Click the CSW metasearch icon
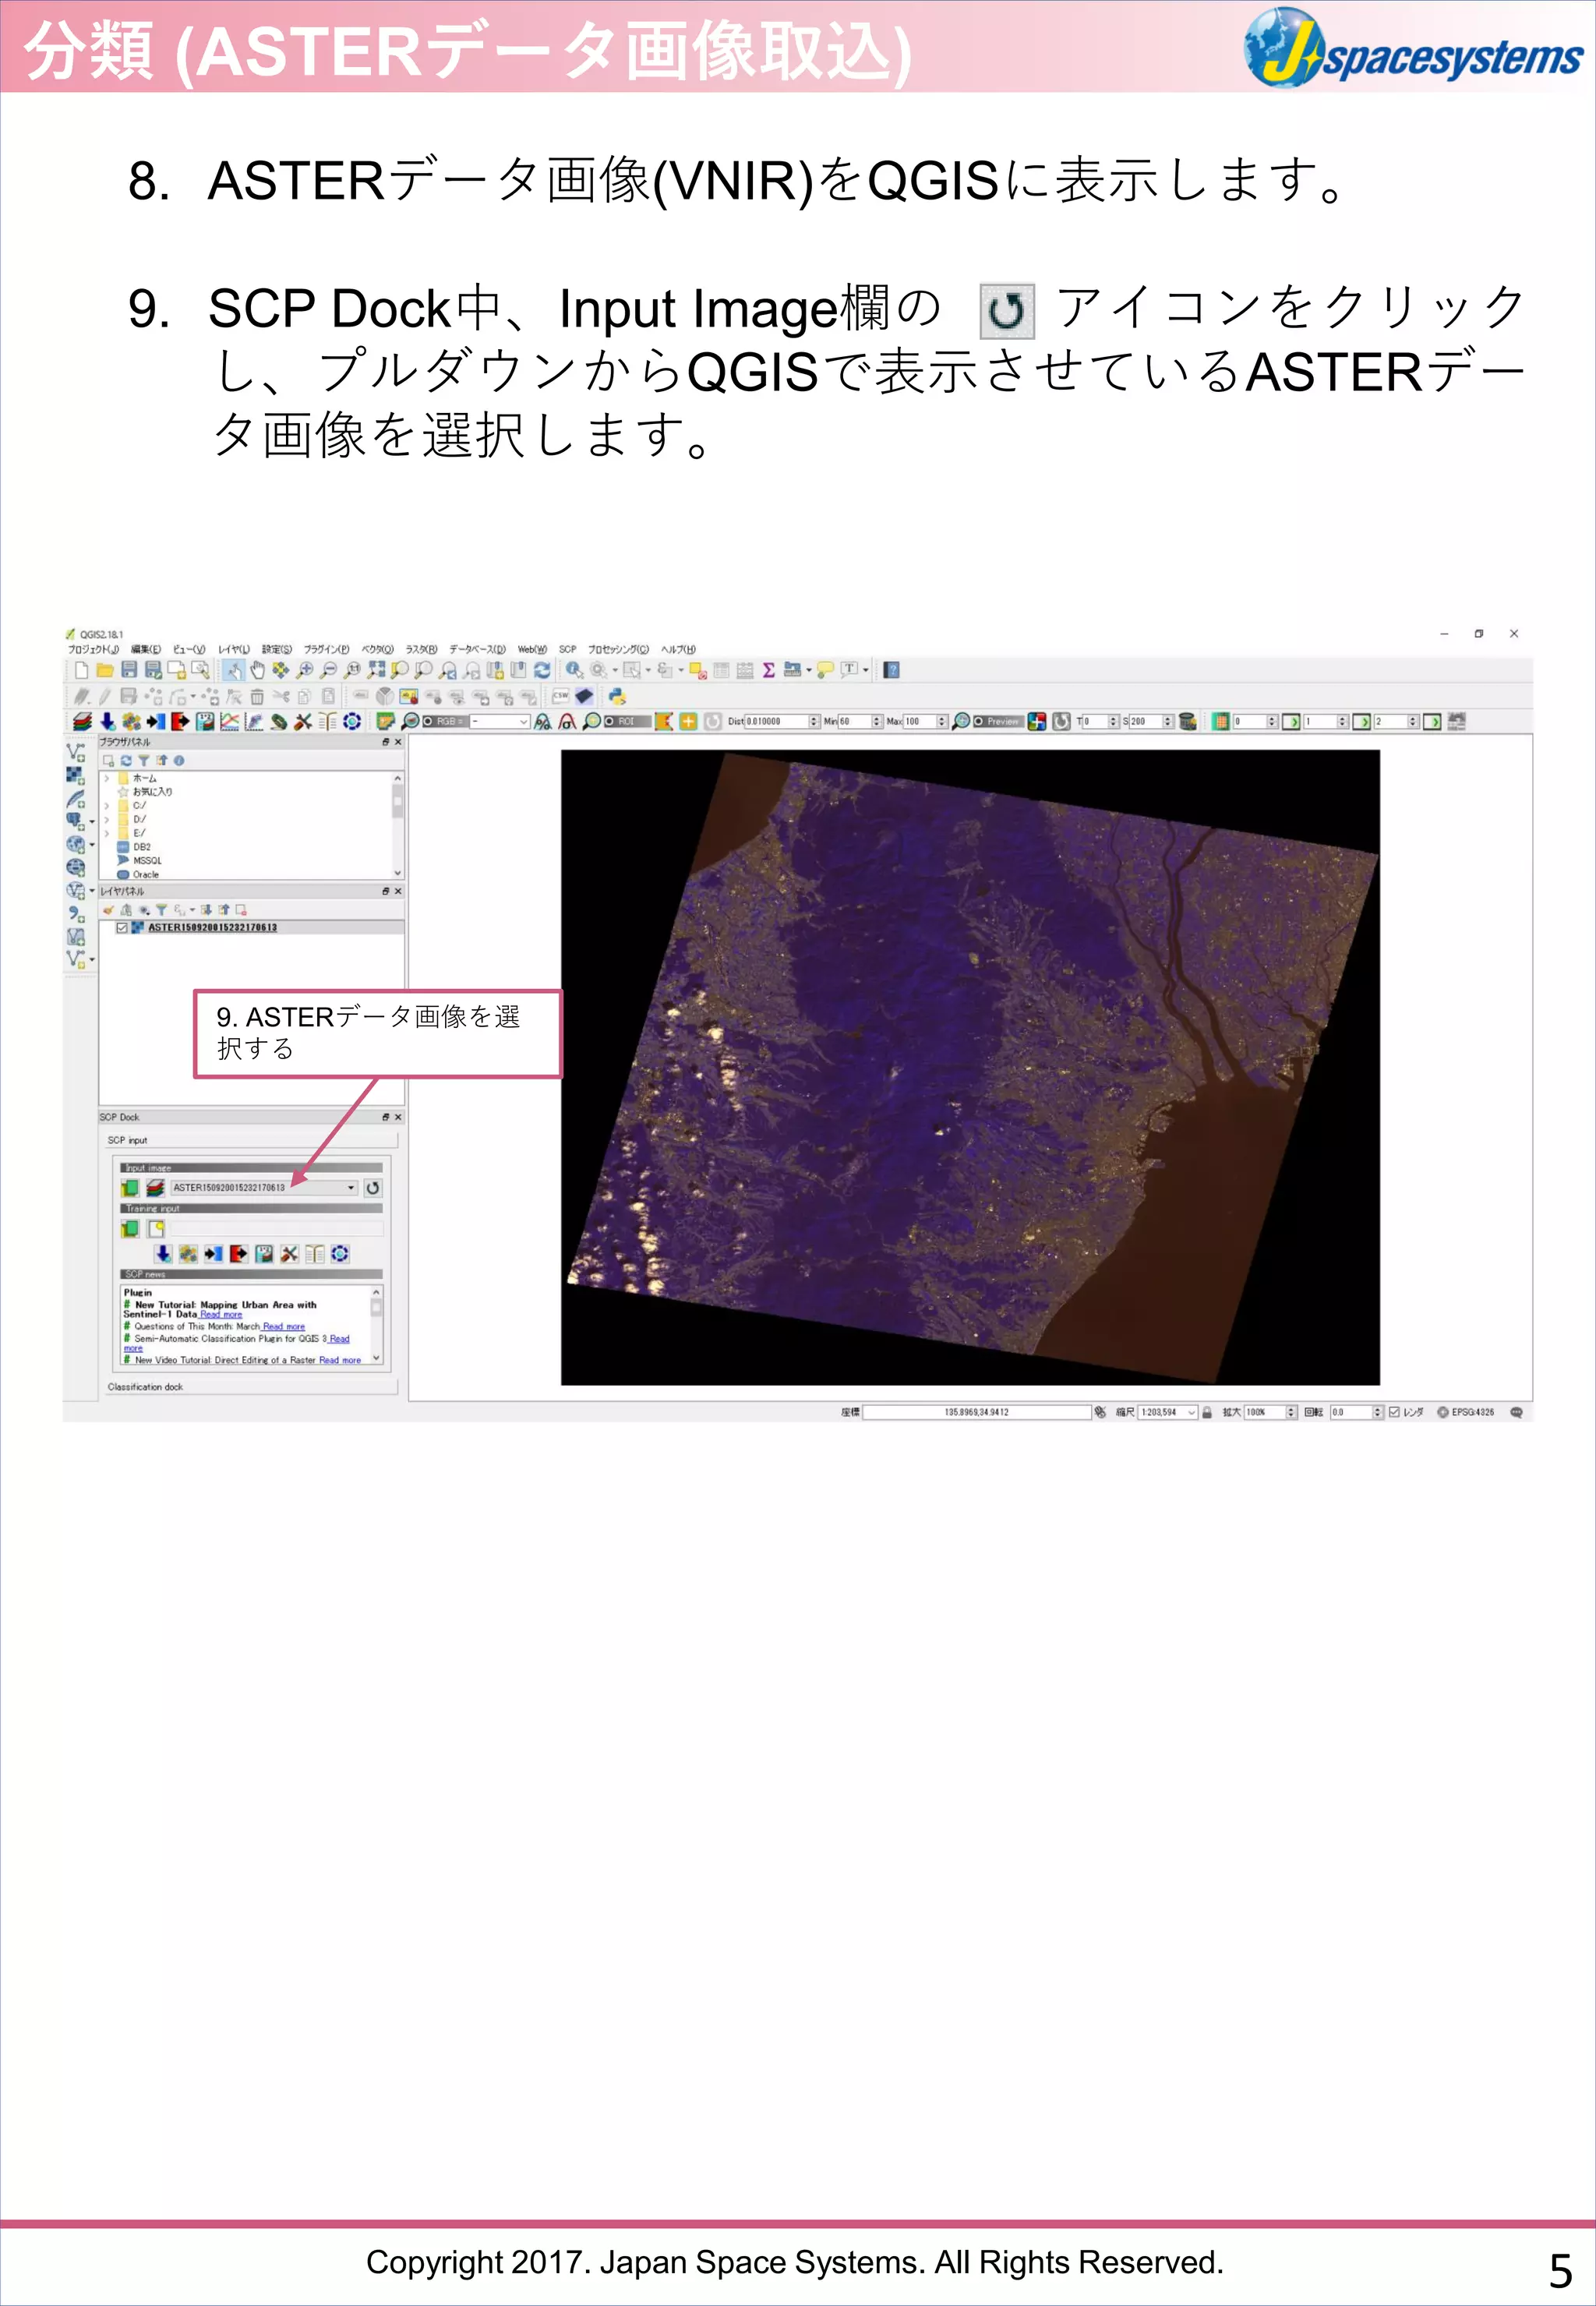Screen dimensions: 1596x2306 point(561,696)
